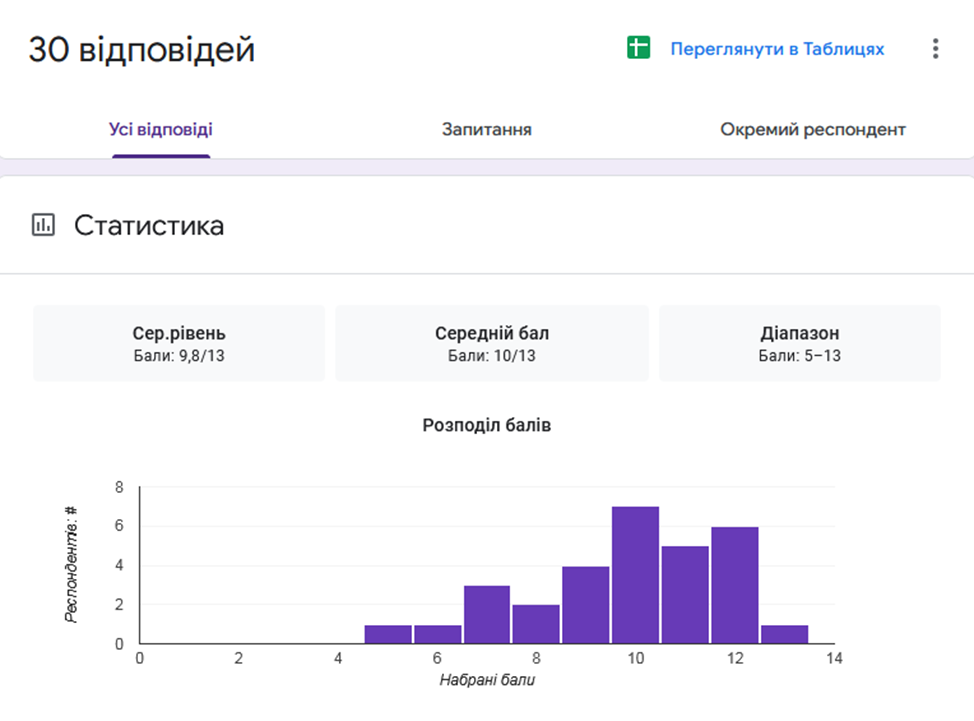Click the histogram bar at score 10

tap(635, 575)
